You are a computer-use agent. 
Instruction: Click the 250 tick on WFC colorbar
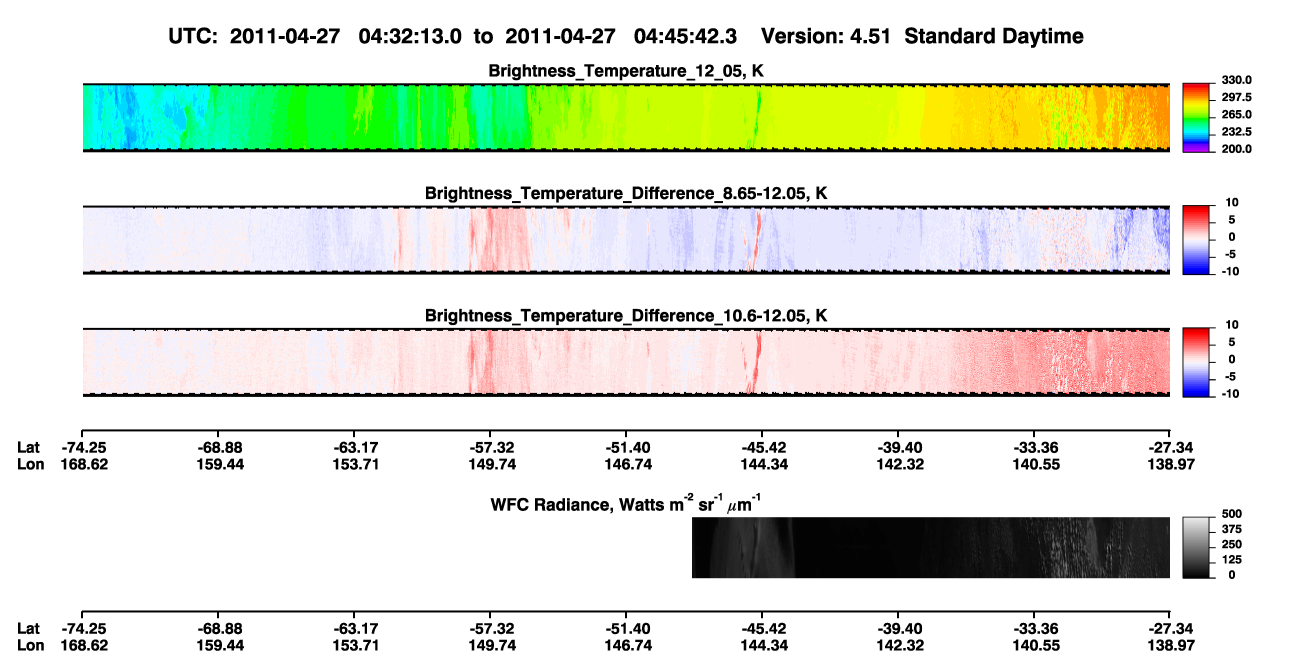coord(1232,544)
